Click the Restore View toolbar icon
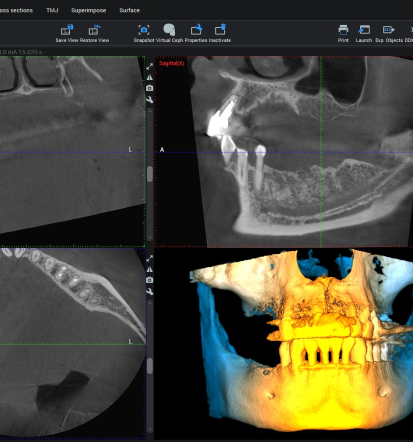 click(95, 30)
